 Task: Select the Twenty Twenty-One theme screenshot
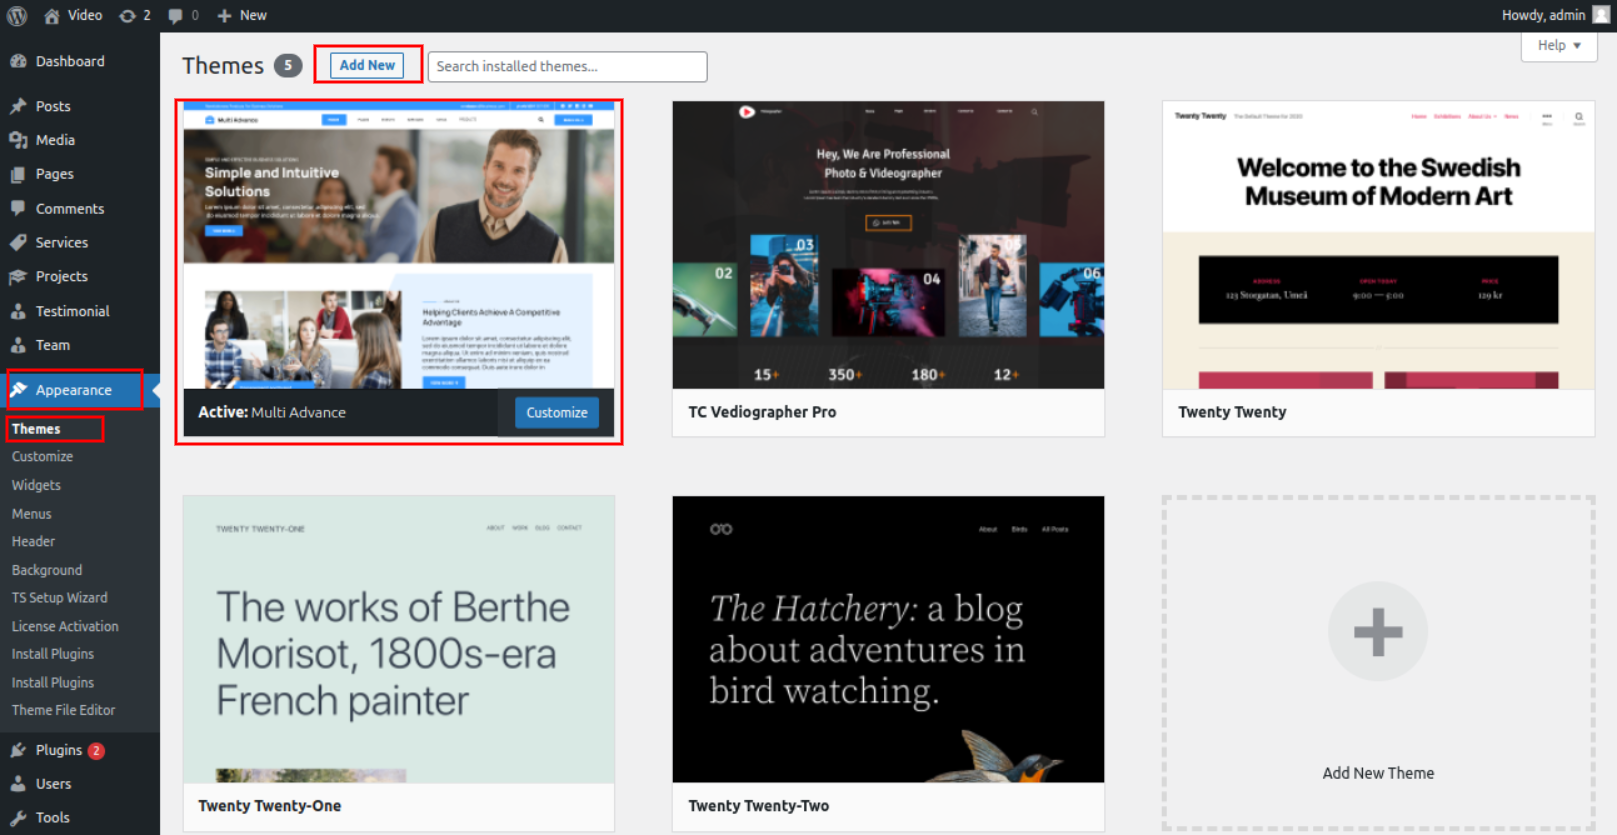pyautogui.click(x=399, y=639)
